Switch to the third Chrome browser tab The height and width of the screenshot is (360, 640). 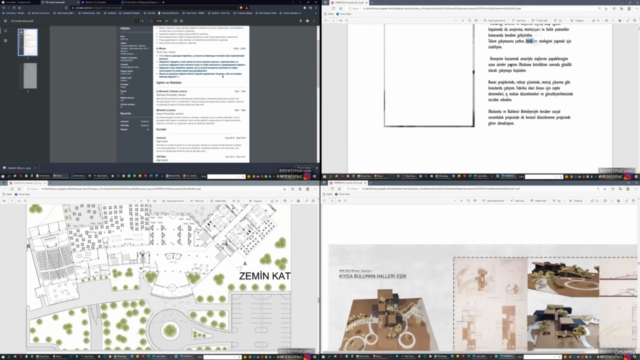tap(100, 2)
